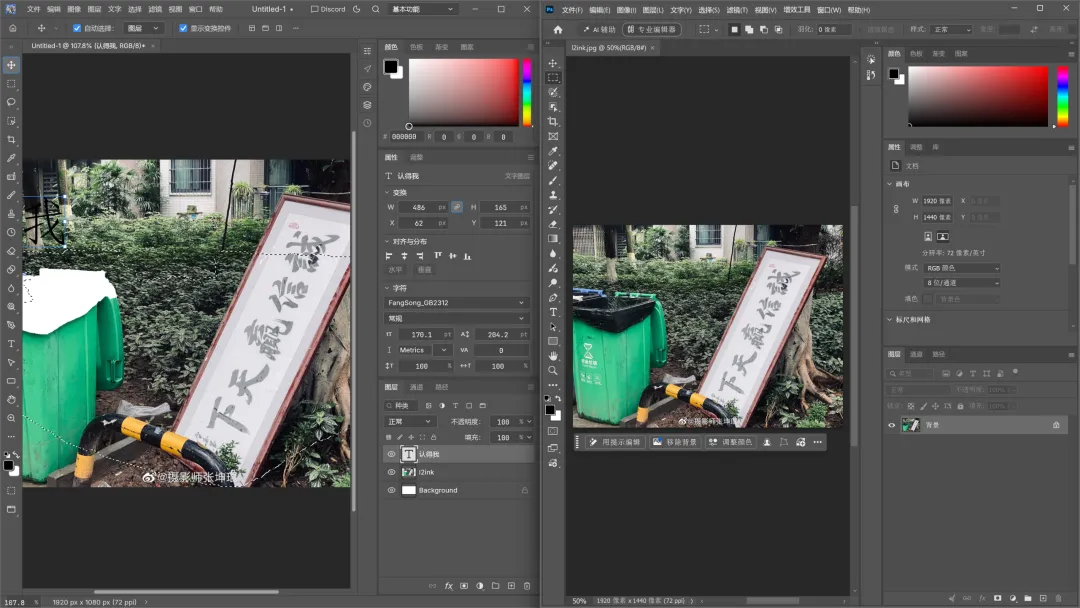Pick the Crop tool in the left window toolbar
1080x608 pixels.
click(11, 139)
